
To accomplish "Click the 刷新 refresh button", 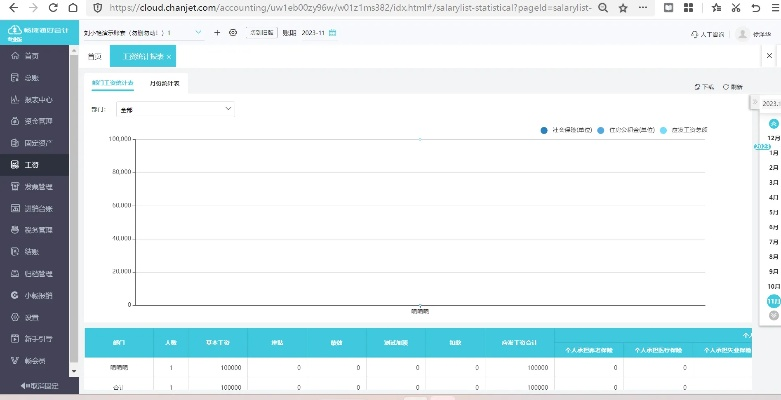I will 732,87.
